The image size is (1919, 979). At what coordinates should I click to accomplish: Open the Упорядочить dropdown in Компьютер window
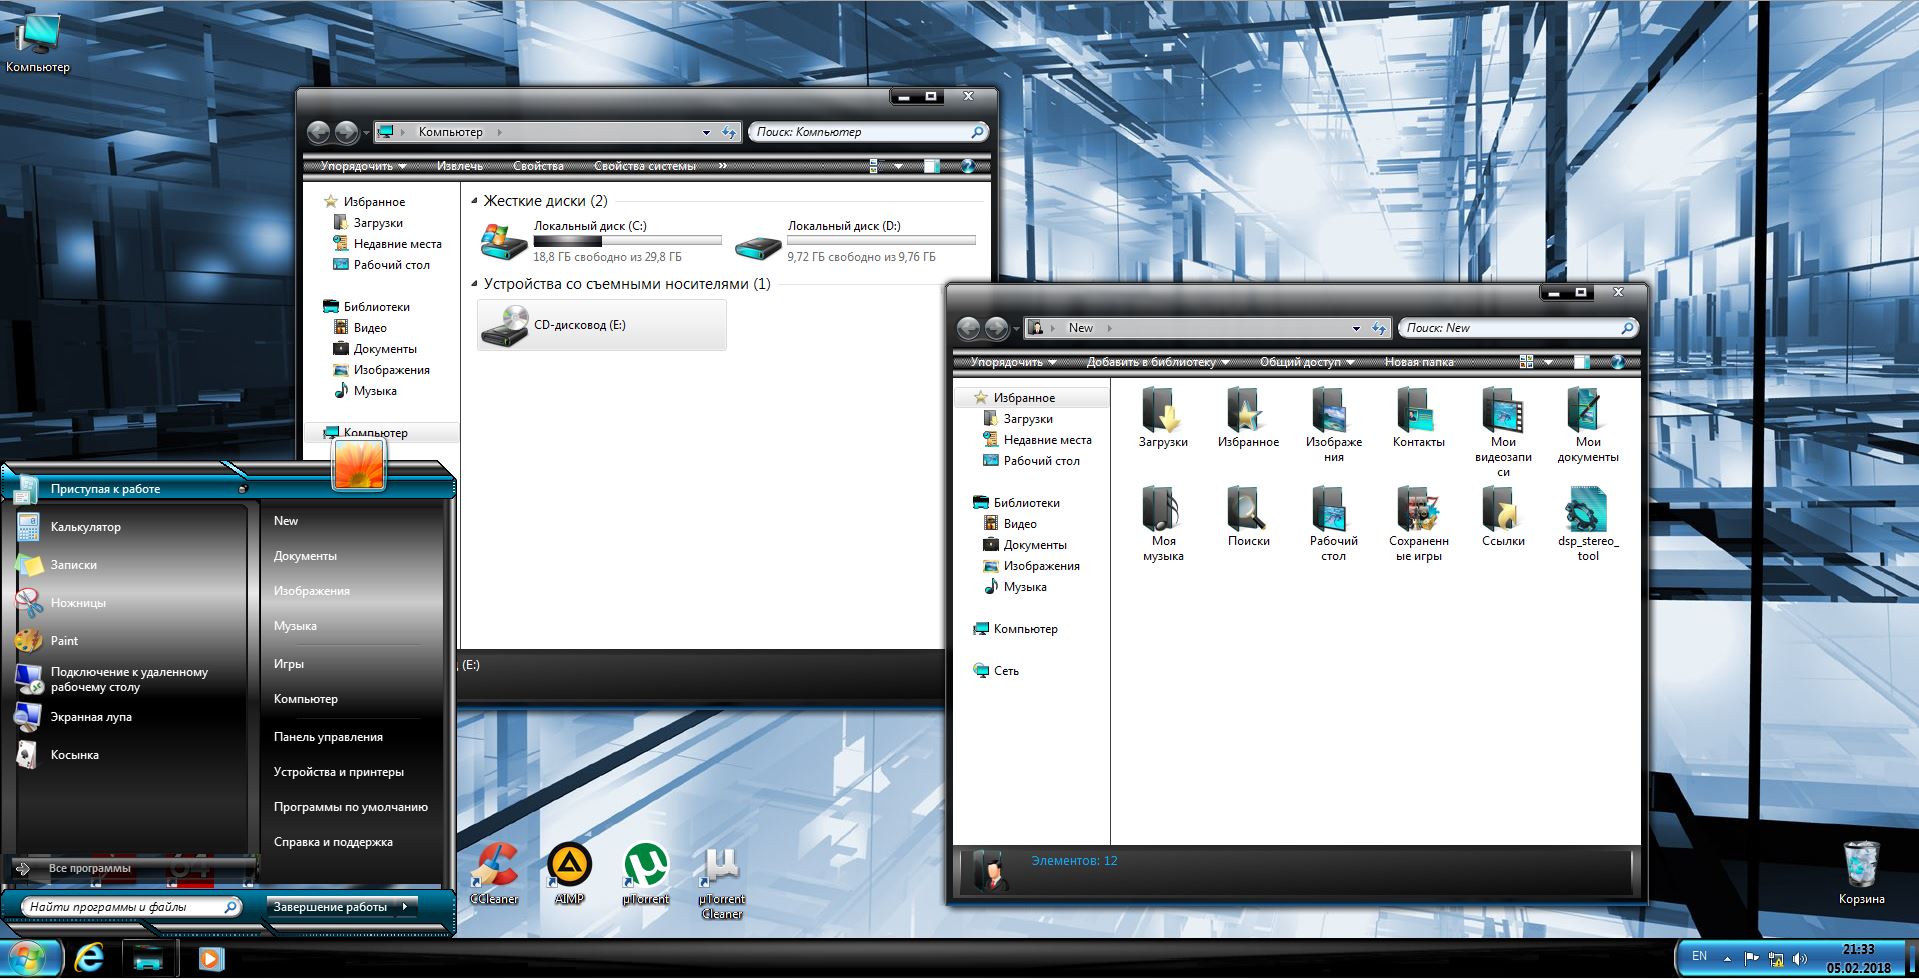coord(363,166)
